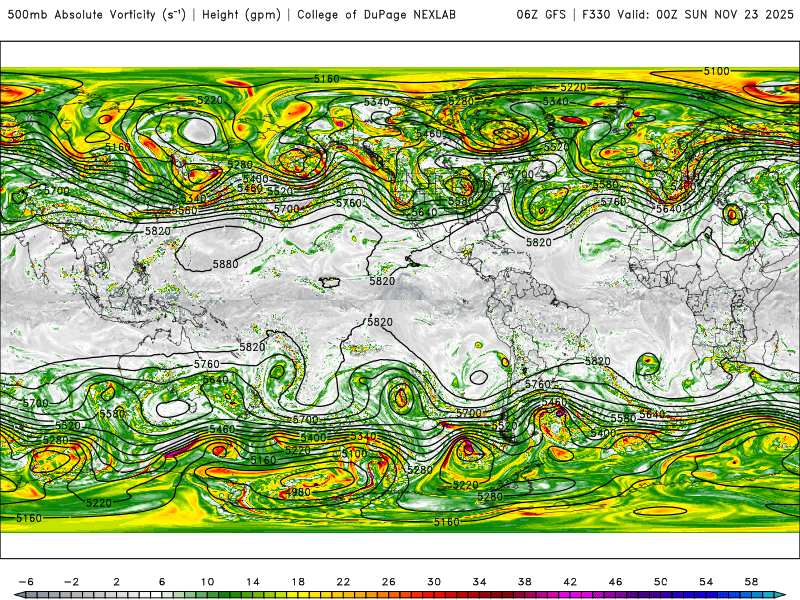
Task: Click the 54 value on the color scale
Action: (706, 582)
